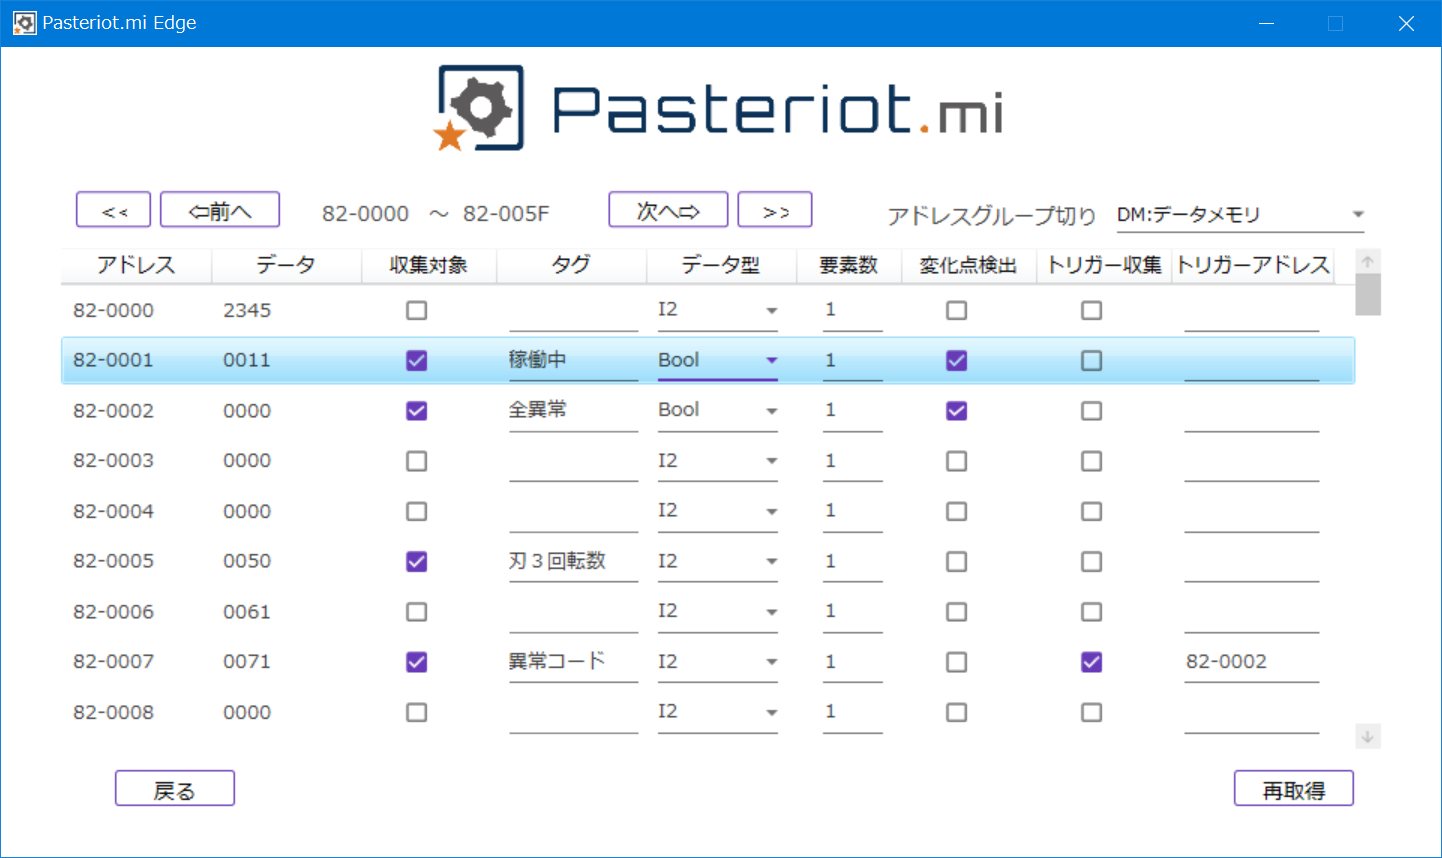This screenshot has height=858, width=1442.
Task: Click the tag field 刃３回転数
Action: pyautogui.click(x=573, y=562)
